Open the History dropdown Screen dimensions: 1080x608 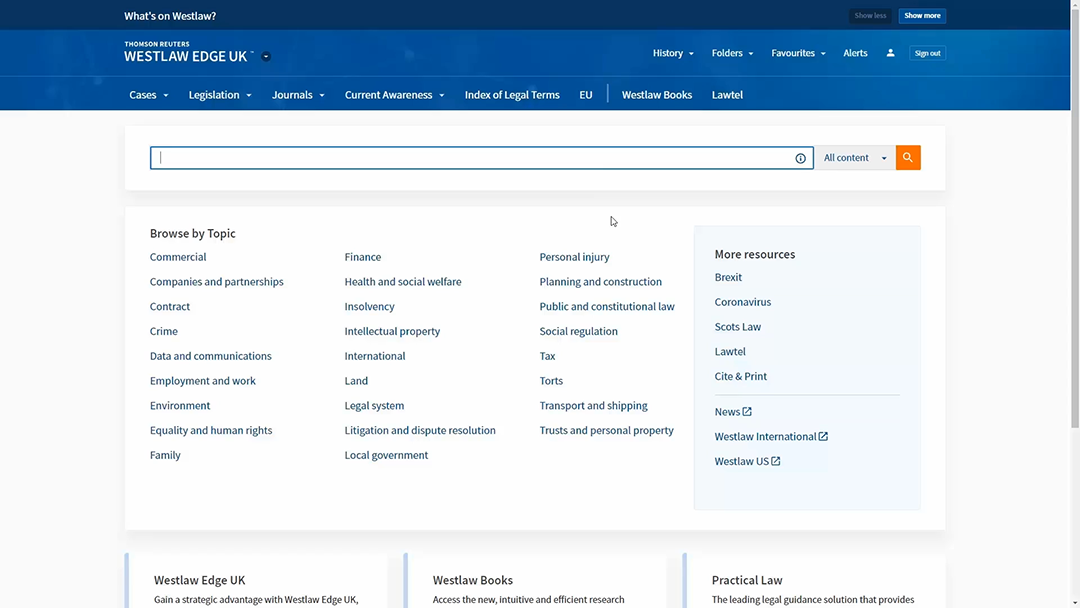(x=673, y=53)
